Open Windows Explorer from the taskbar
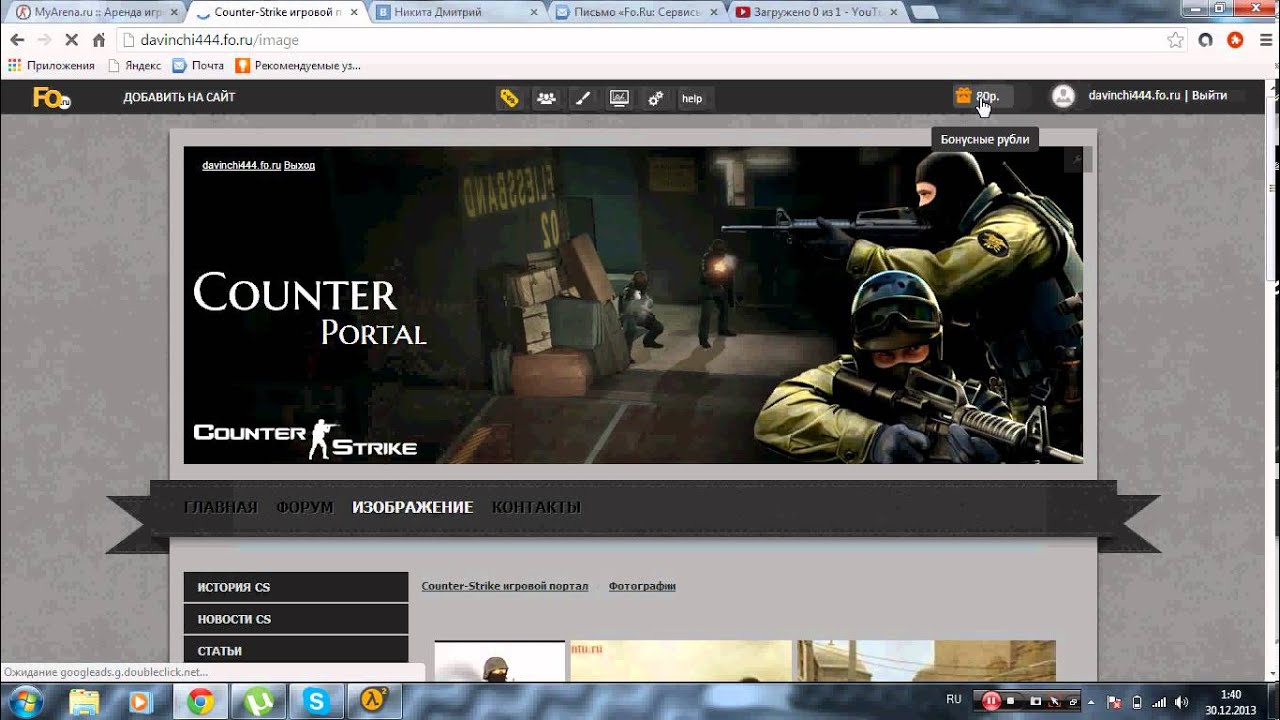The image size is (1280, 720). tap(84, 701)
